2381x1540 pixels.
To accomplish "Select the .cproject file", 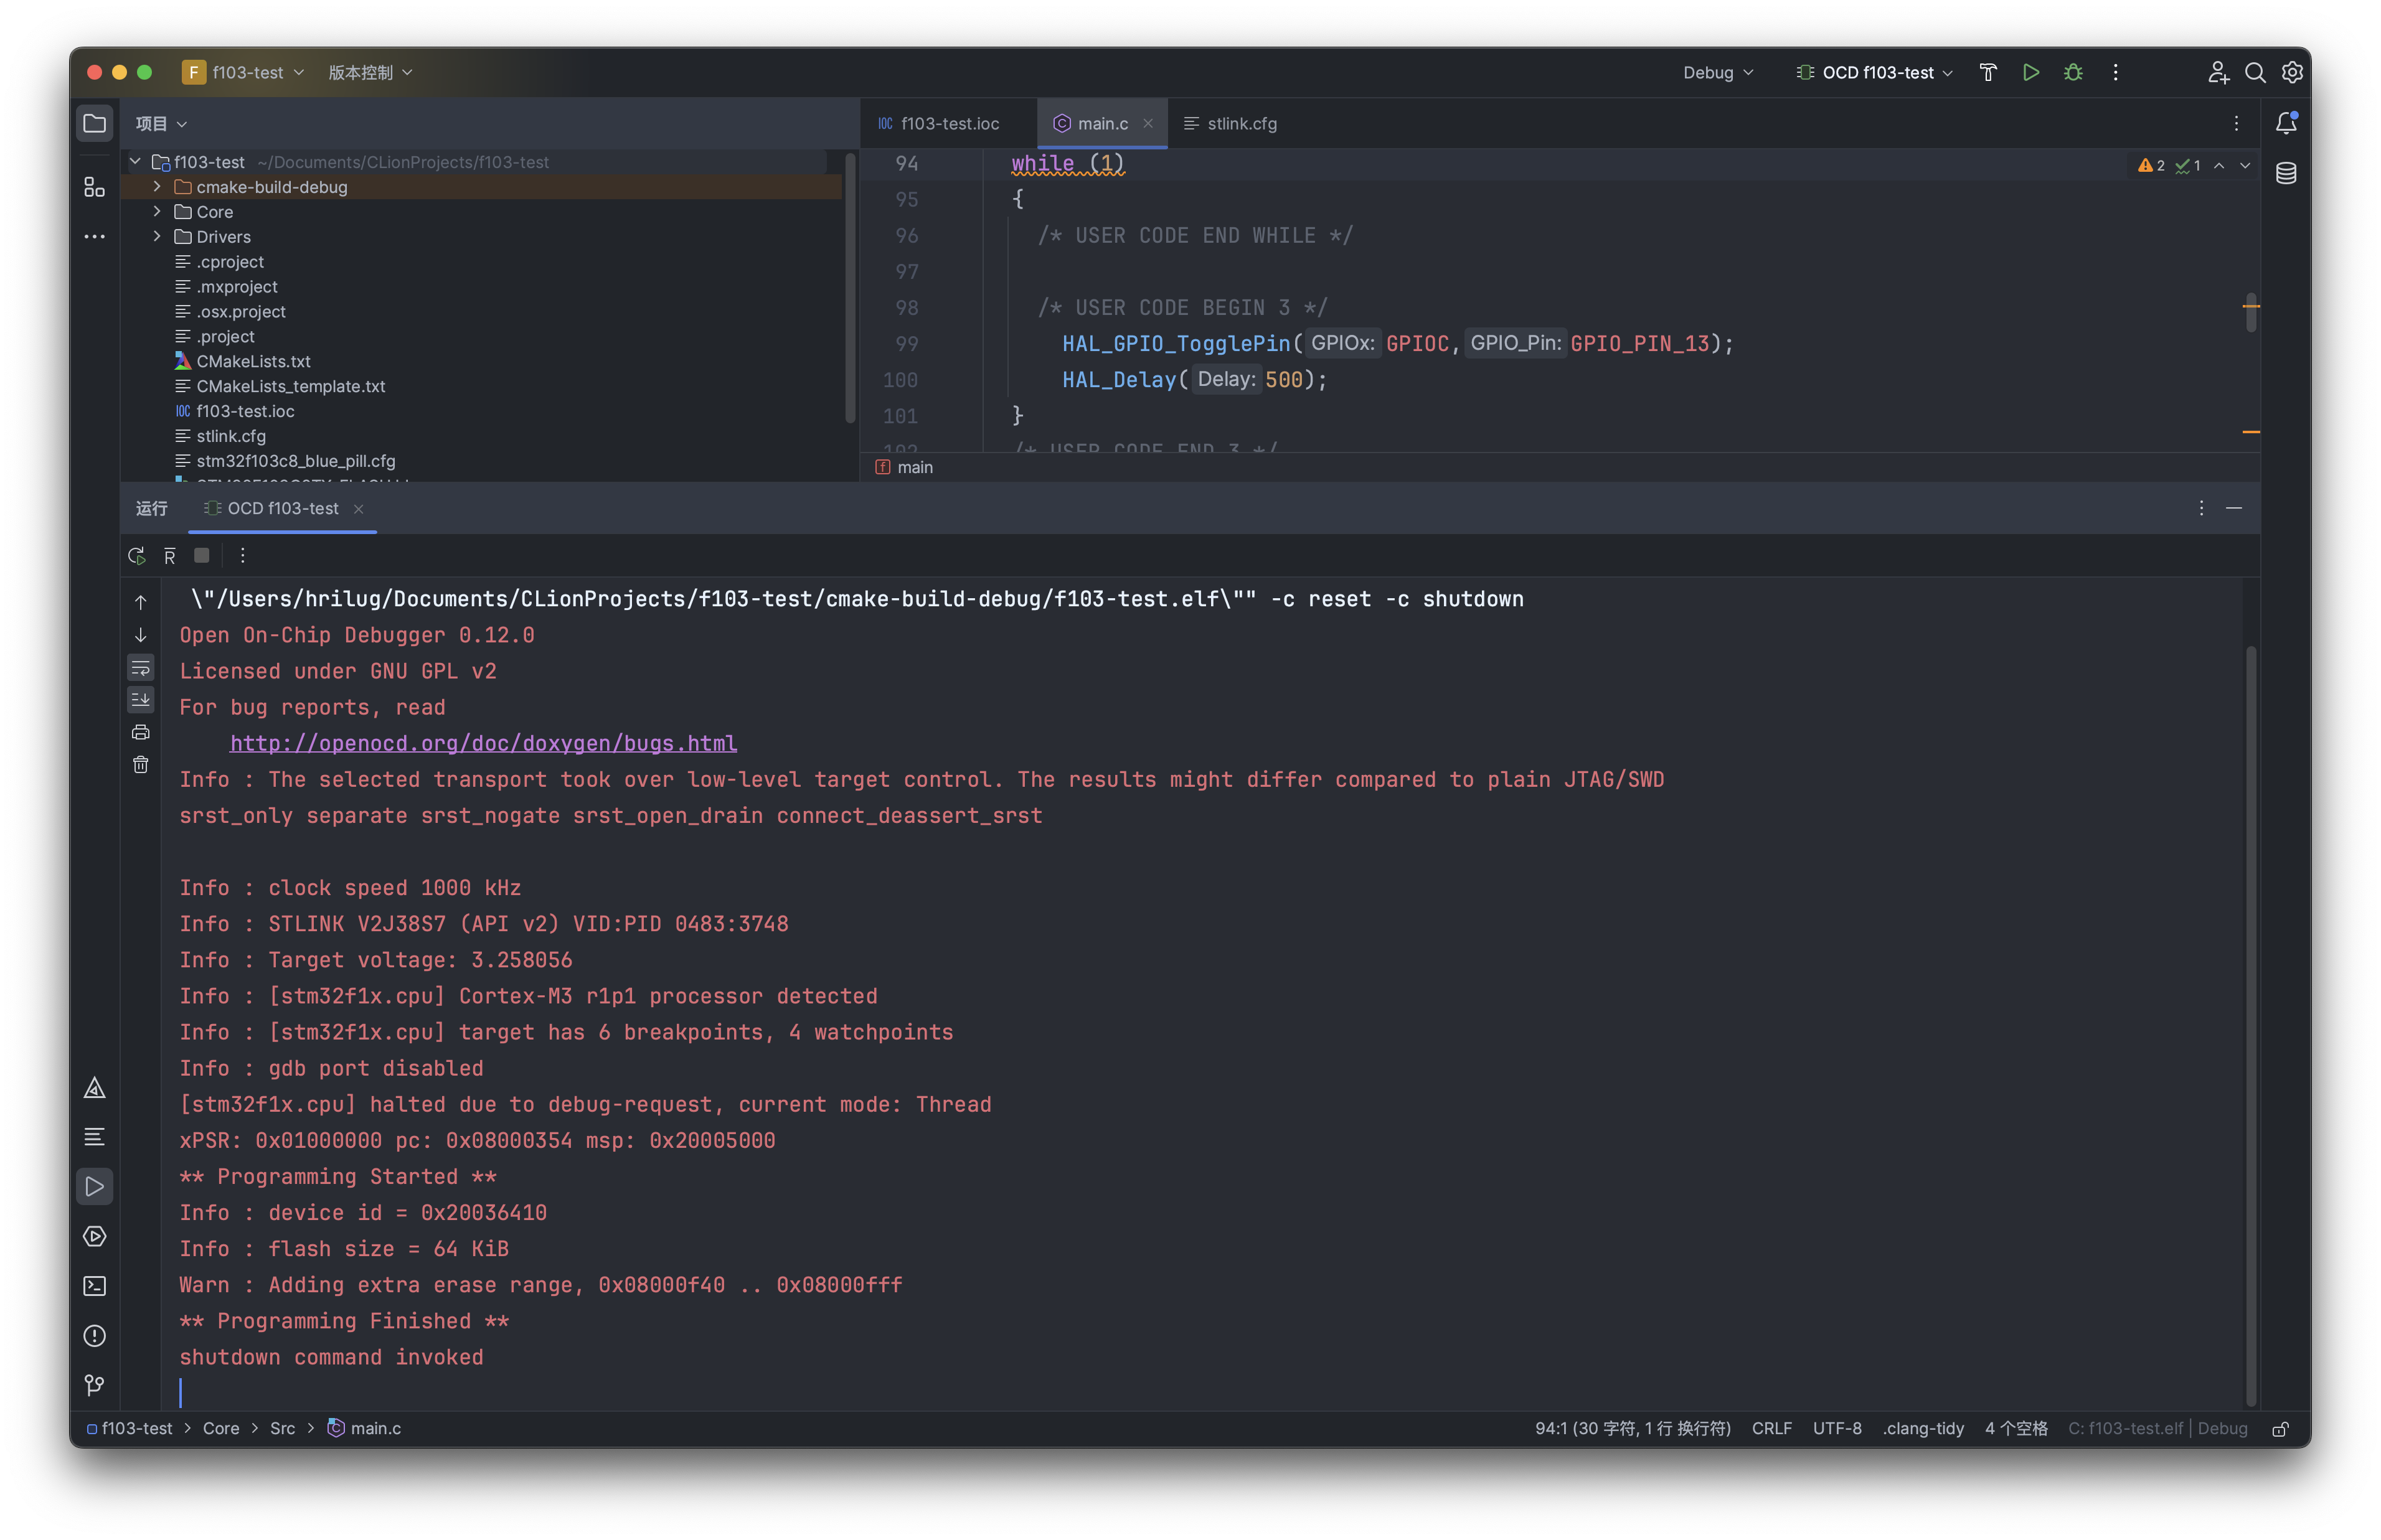I will (230, 261).
